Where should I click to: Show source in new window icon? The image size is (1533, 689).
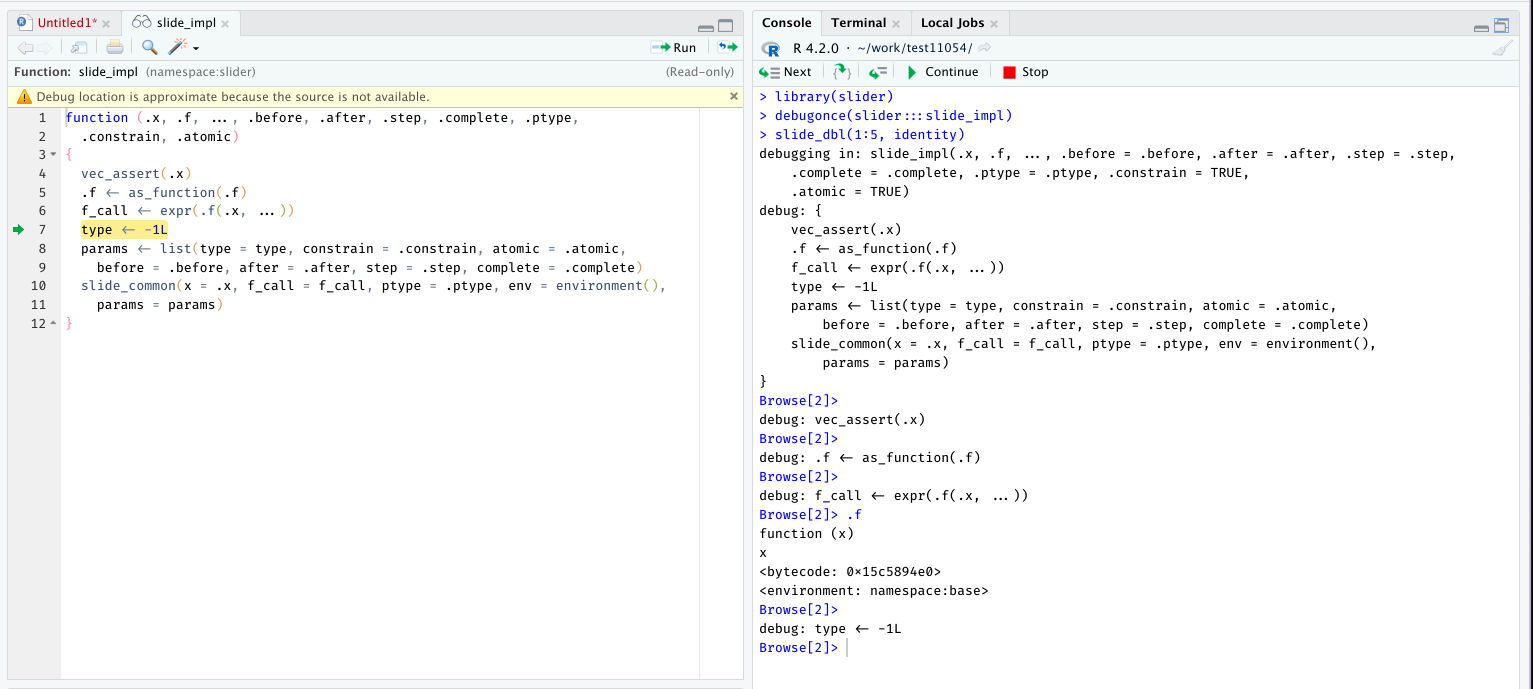tap(79, 46)
